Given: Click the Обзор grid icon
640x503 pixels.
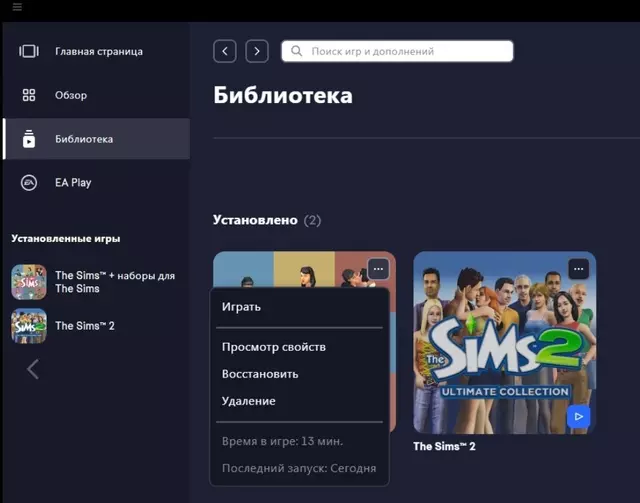Looking at the screenshot, I should (x=29, y=95).
